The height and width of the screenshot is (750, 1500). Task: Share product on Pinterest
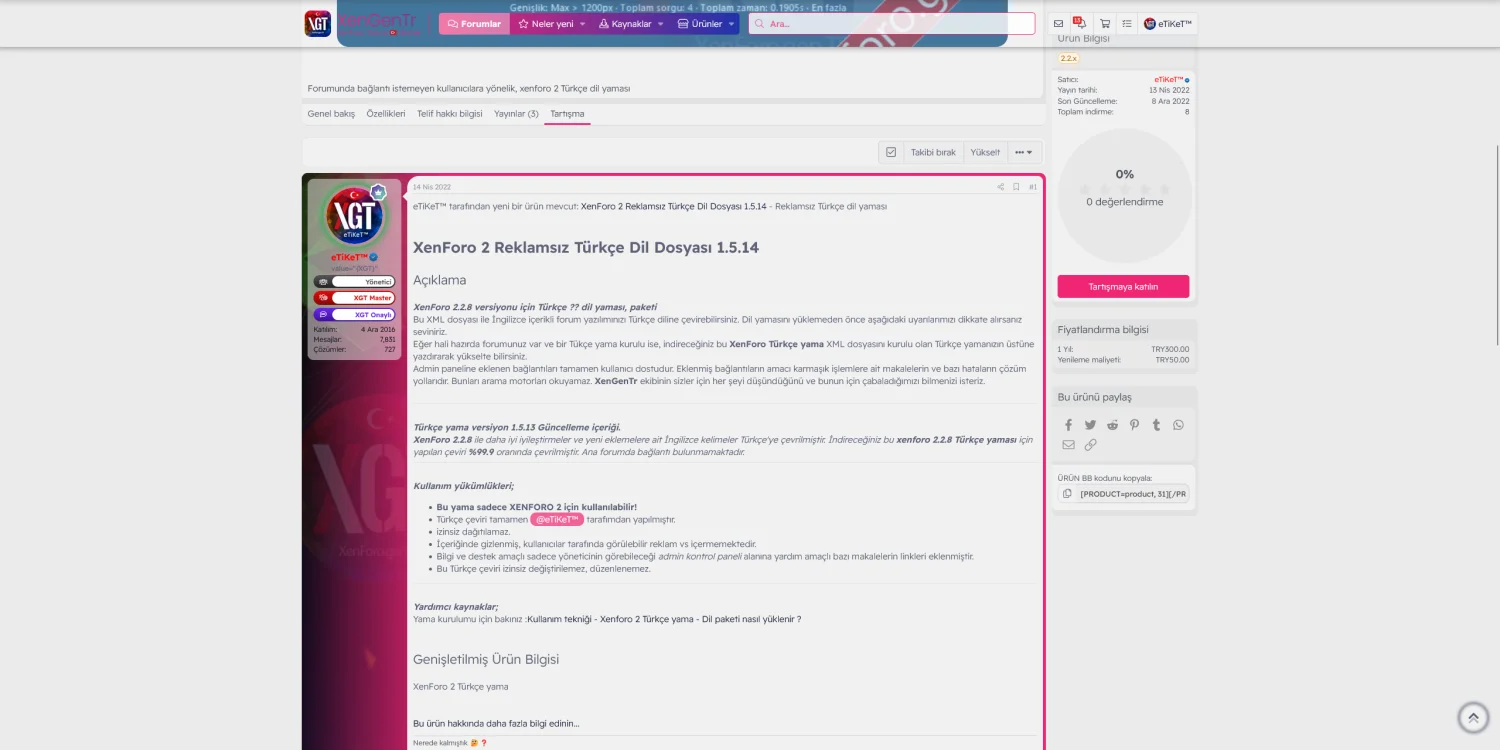tap(1134, 425)
